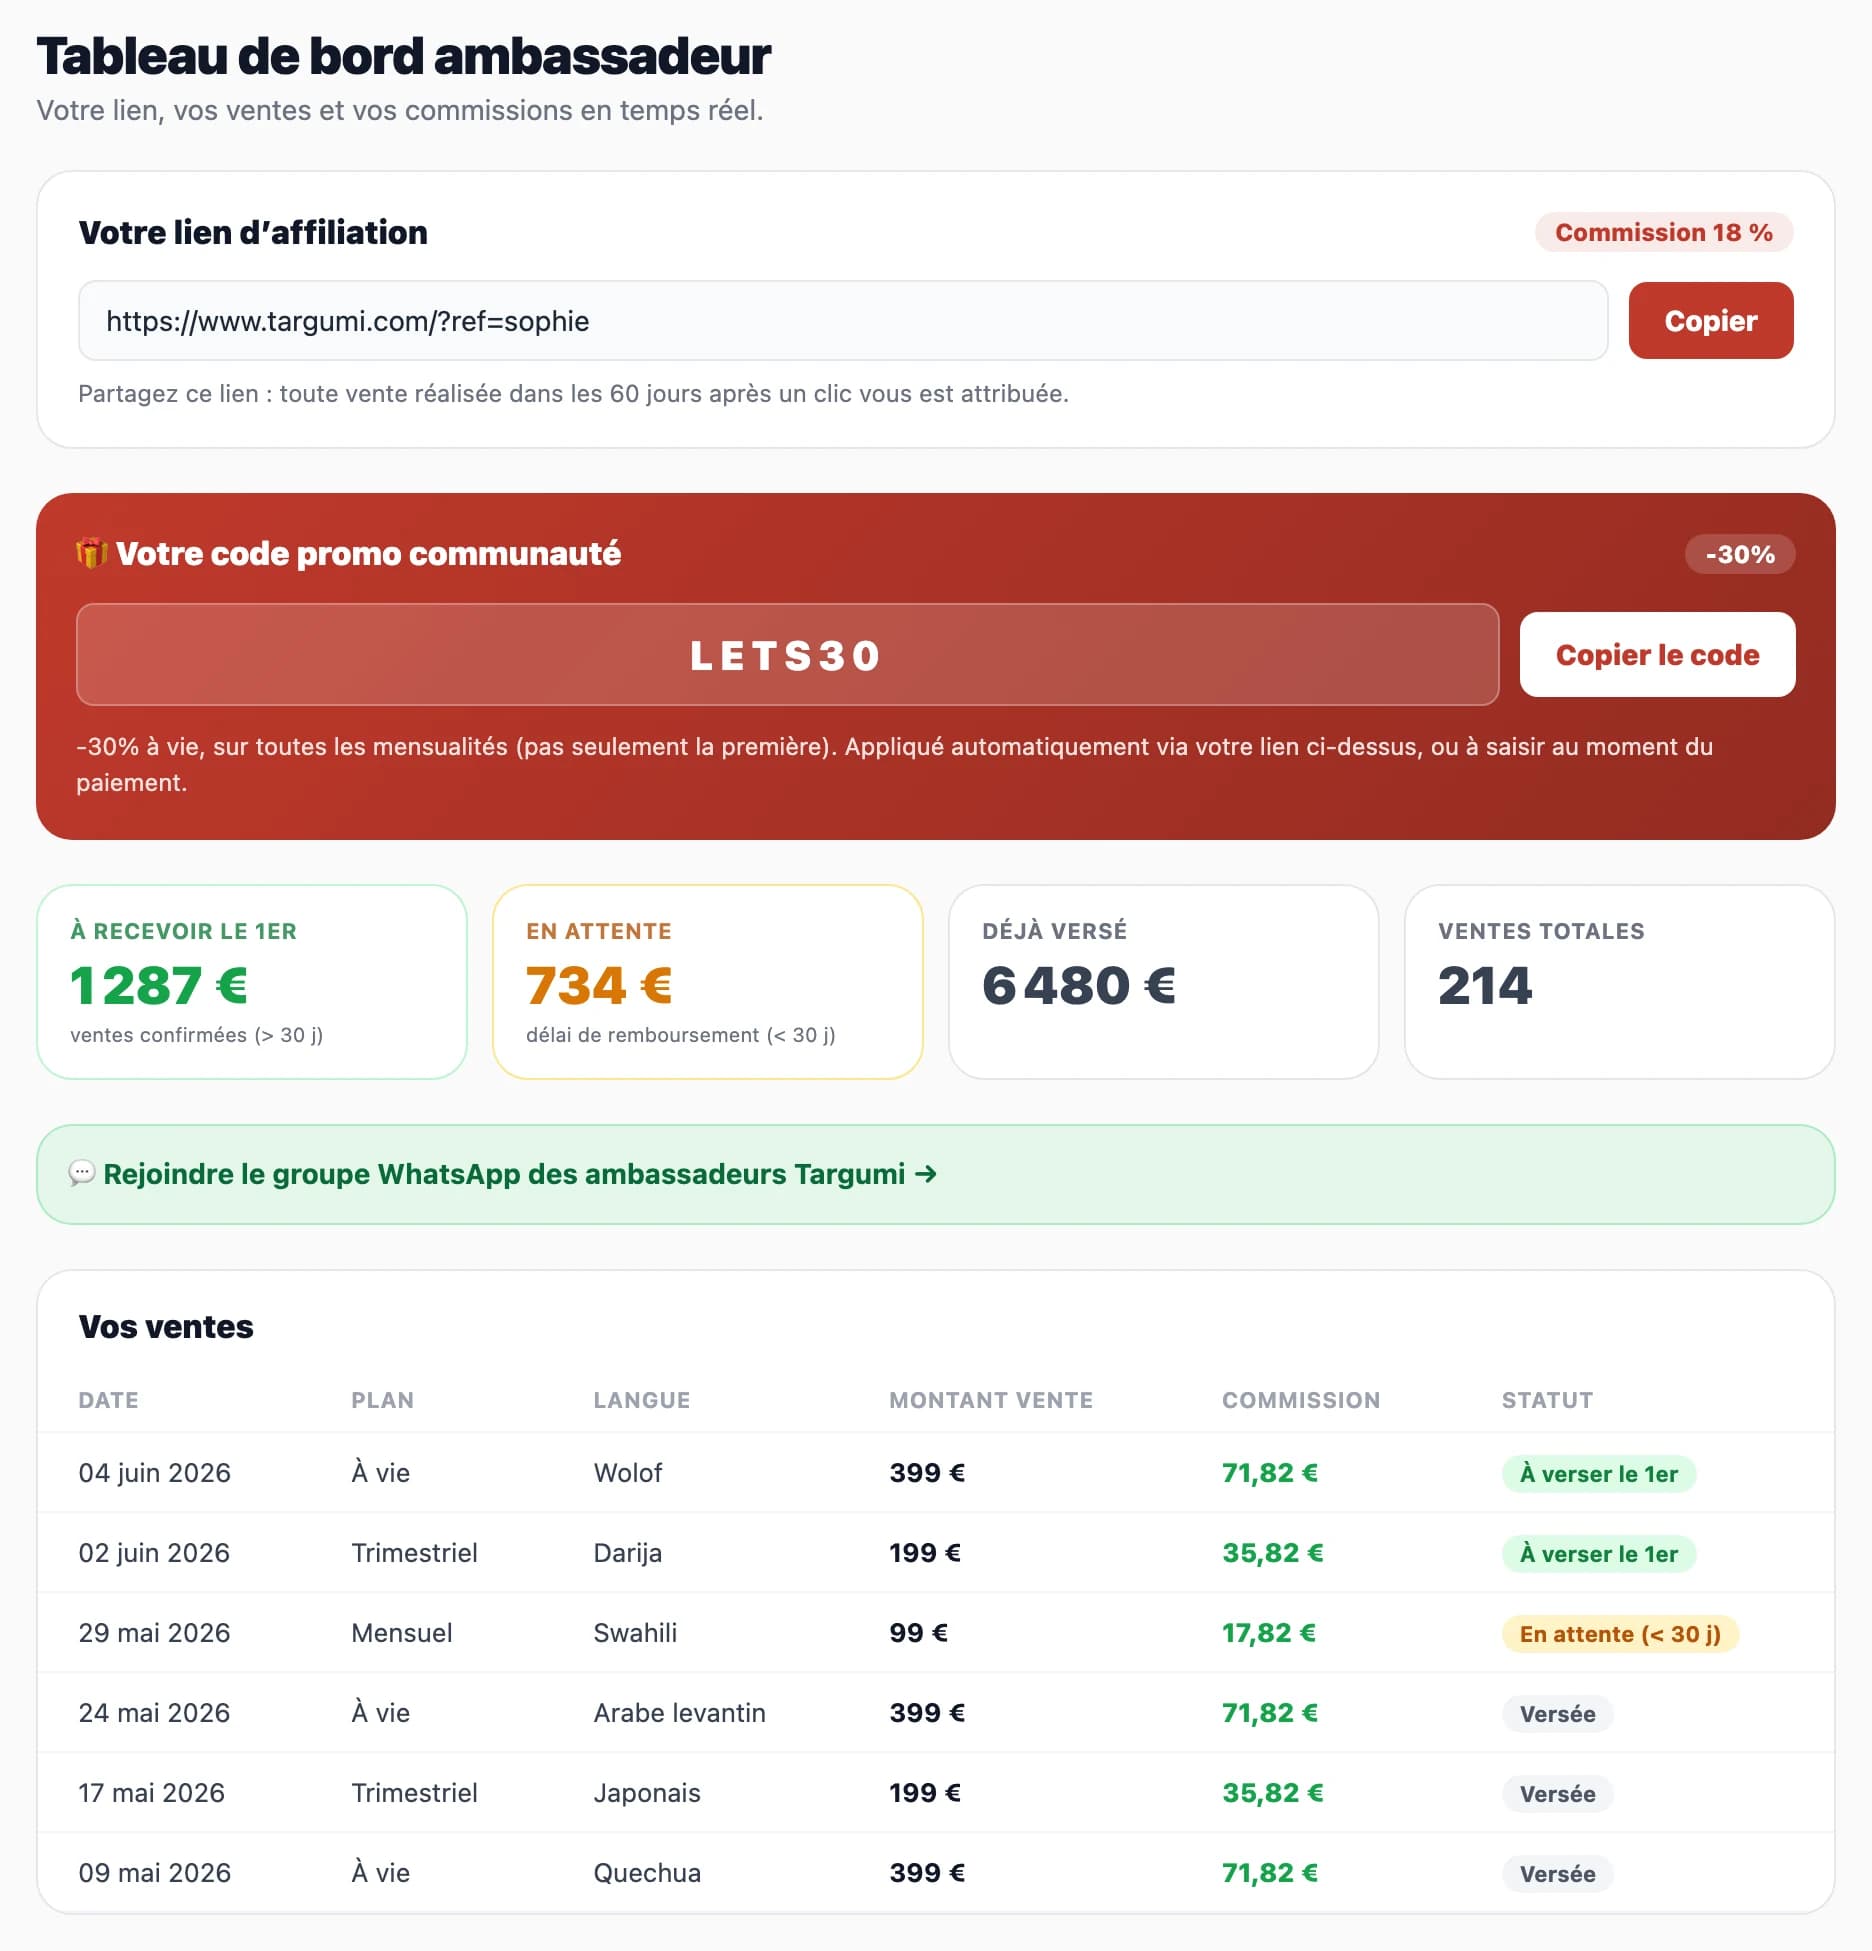Click the Vos ventes section heading
This screenshot has height=1951, width=1872.
[x=166, y=1327]
